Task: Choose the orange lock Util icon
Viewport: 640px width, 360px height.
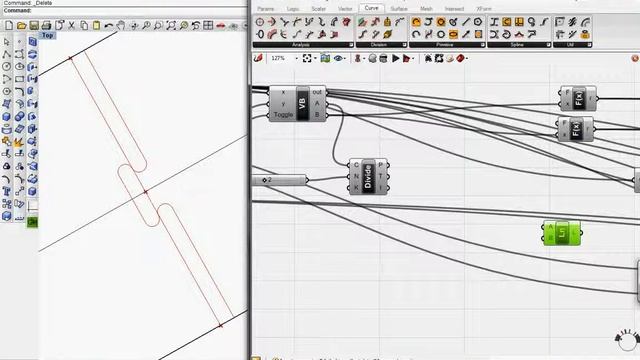Action: [x=585, y=34]
